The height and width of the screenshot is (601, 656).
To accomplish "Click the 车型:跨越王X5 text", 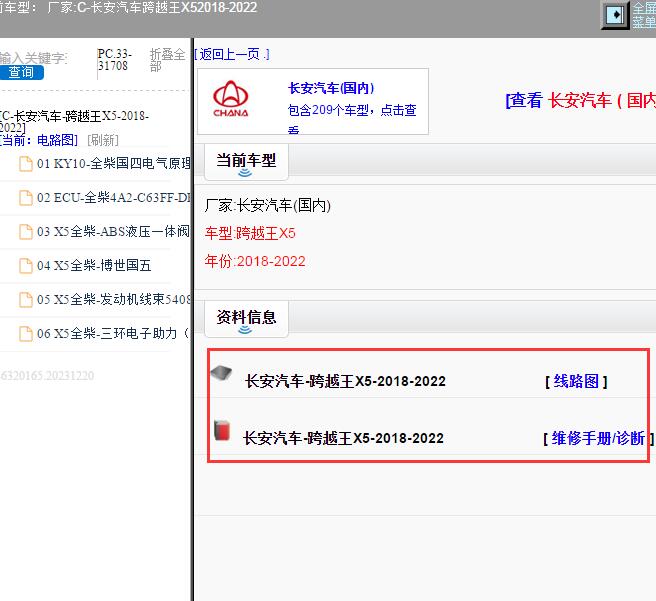I will 250,233.
